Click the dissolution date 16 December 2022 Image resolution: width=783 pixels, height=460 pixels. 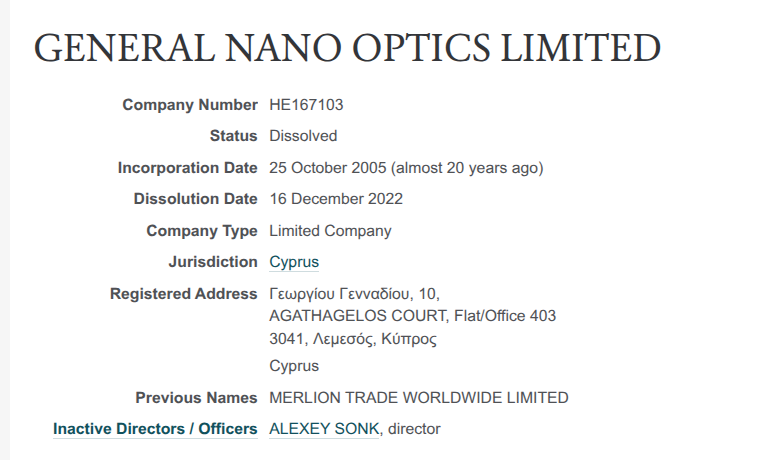[336, 199]
